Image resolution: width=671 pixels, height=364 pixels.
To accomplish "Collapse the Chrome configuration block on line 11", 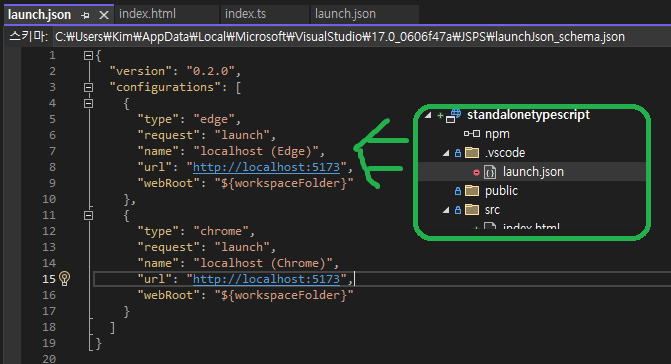I will 88,215.
